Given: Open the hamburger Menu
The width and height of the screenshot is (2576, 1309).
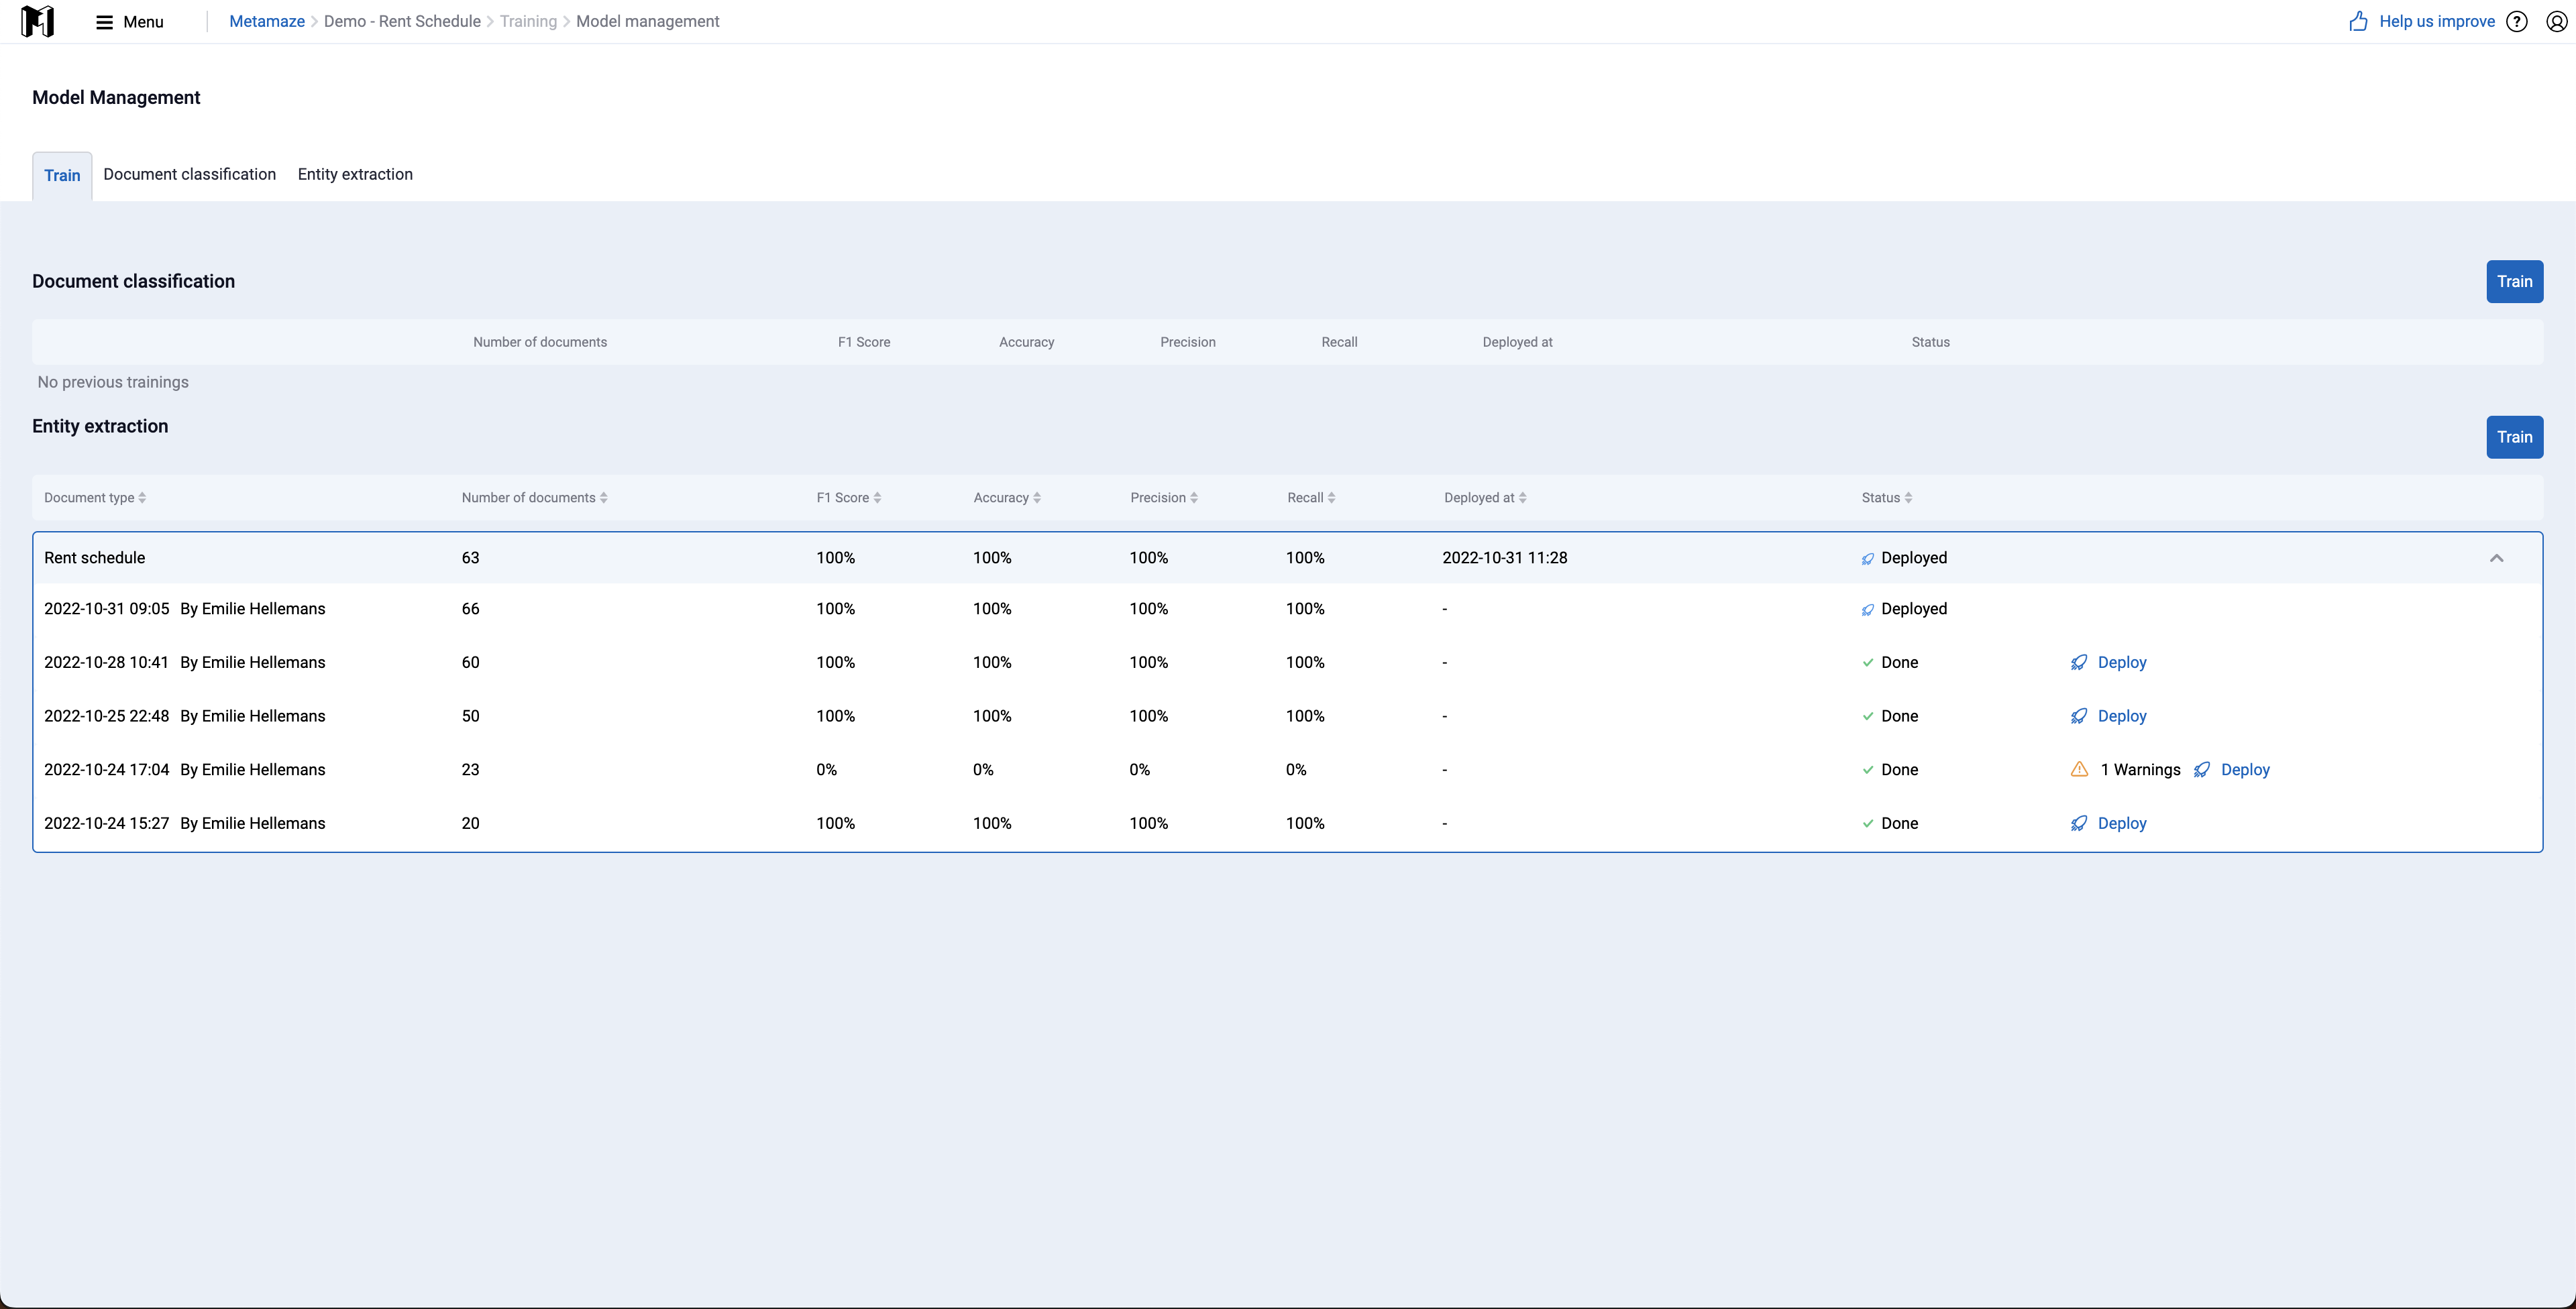Looking at the screenshot, I should pos(129,22).
